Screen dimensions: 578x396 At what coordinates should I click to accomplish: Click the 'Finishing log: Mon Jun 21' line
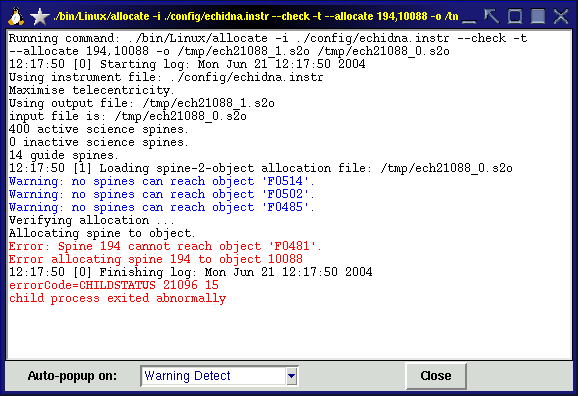(191, 272)
